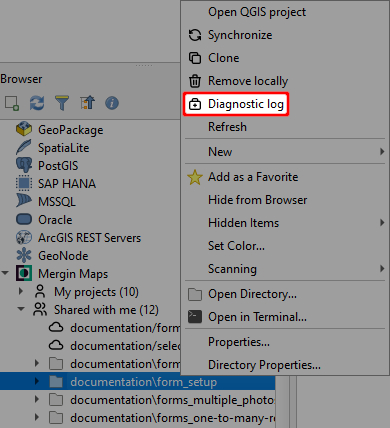The image size is (390, 428).
Task: Select highlighted documentation\form_setup row
Action: [137, 382]
